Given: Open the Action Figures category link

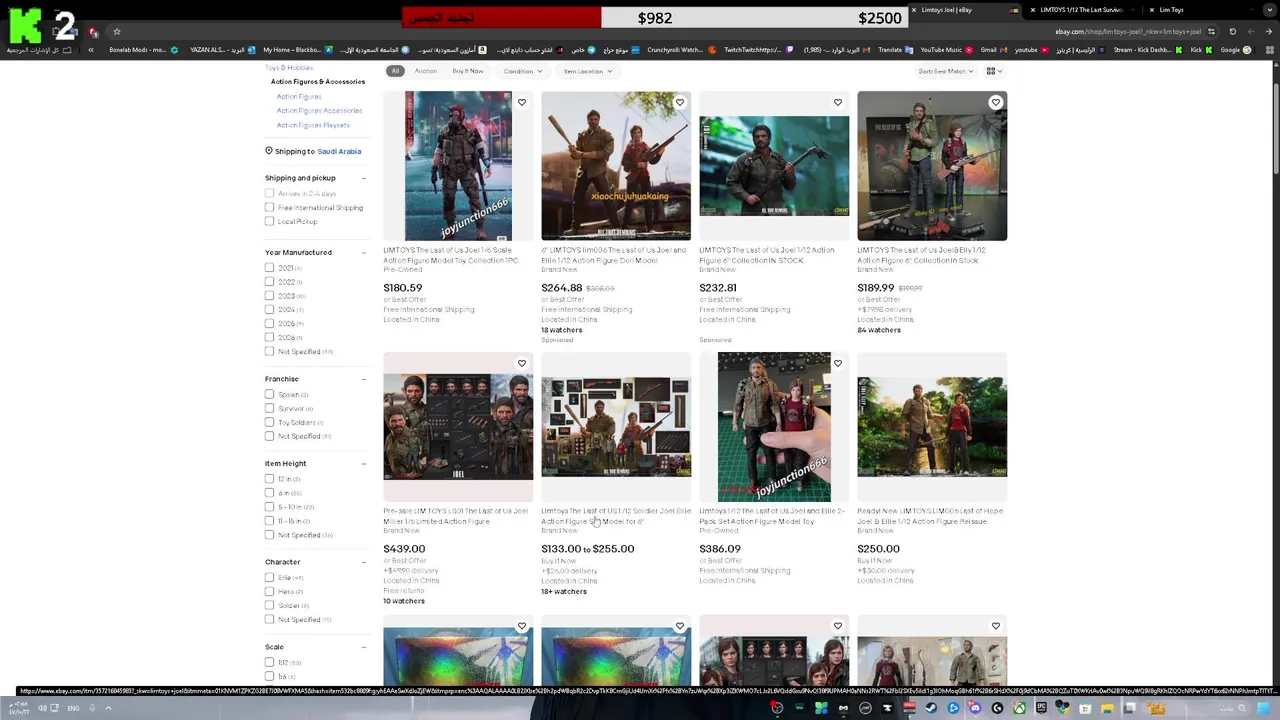Looking at the screenshot, I should pyautogui.click(x=298, y=97).
